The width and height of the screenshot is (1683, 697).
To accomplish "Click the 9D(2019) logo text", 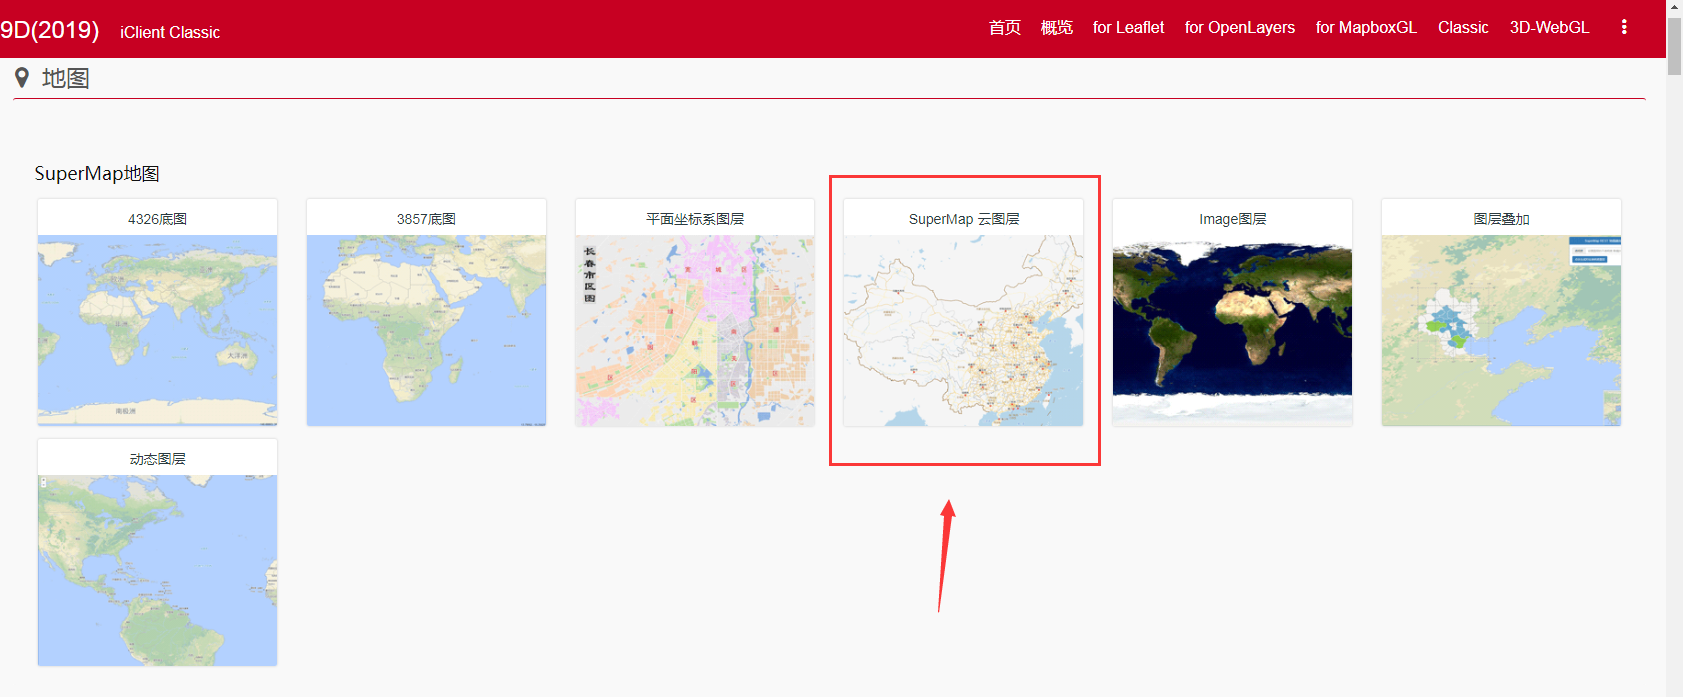I will pyautogui.click(x=49, y=30).
